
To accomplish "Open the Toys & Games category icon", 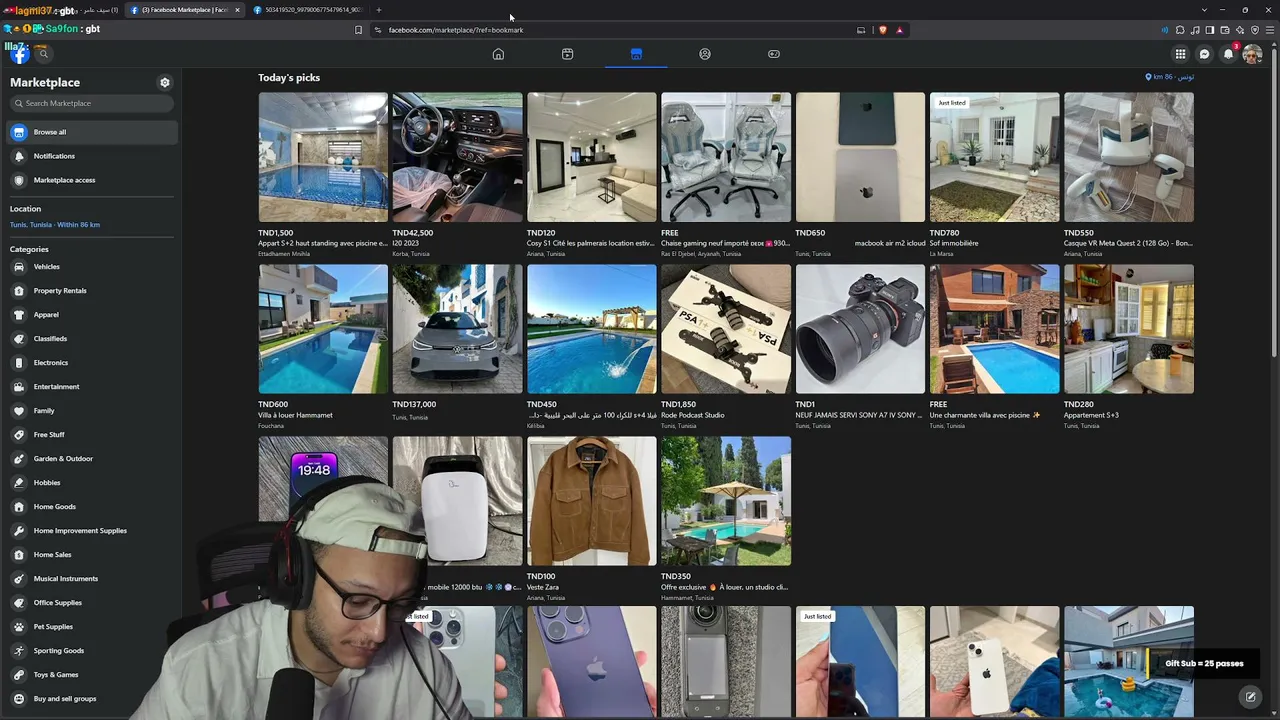I will [18, 675].
